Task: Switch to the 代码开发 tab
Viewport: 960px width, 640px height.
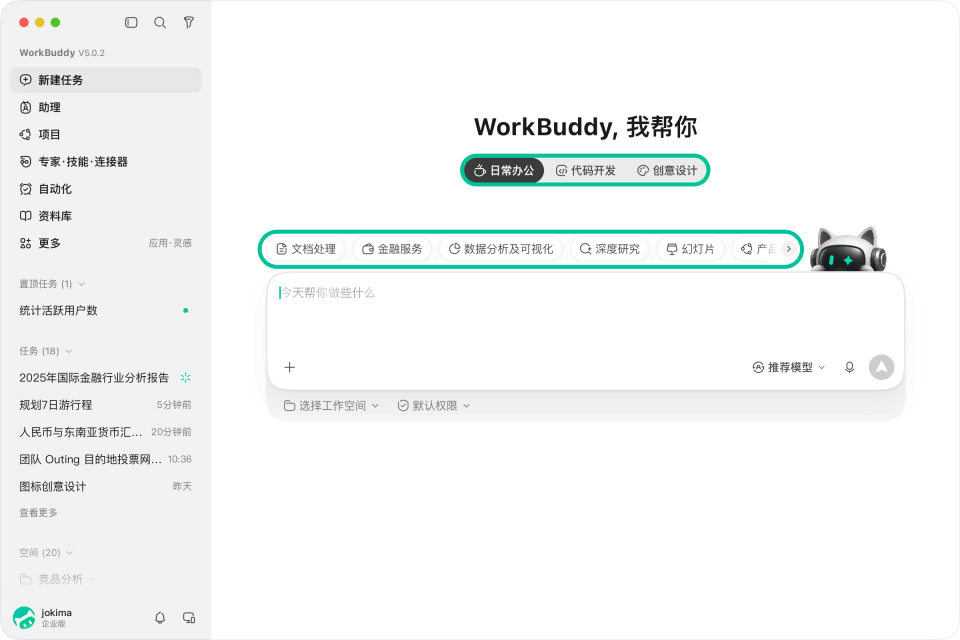Action: tap(585, 171)
